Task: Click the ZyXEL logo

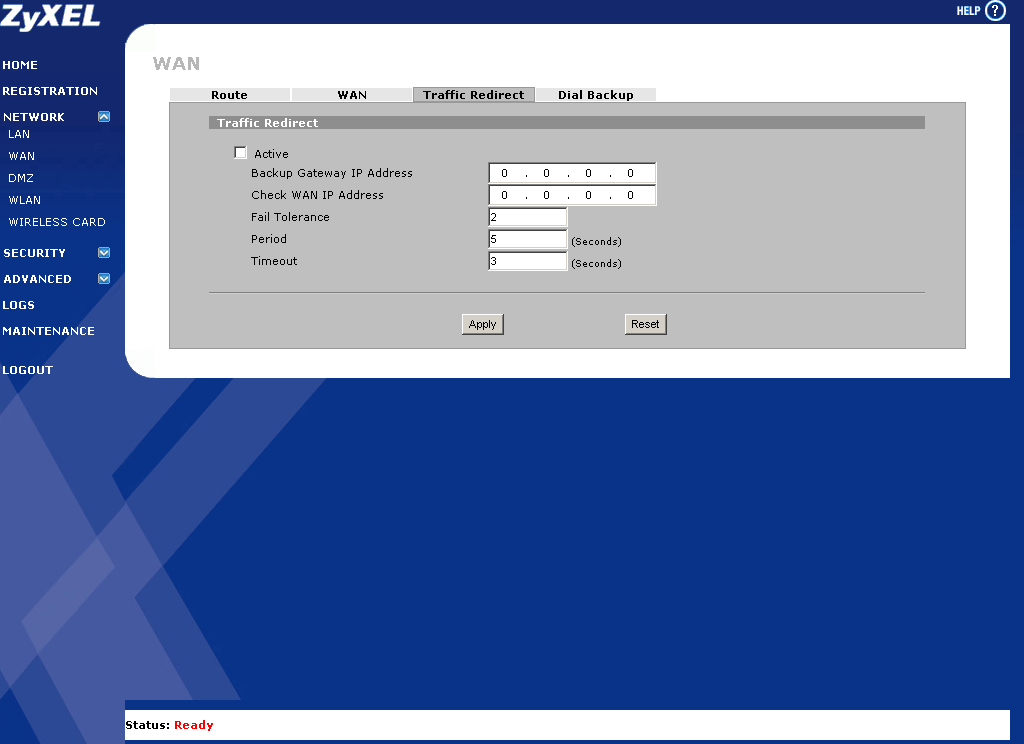Action: [x=50, y=16]
